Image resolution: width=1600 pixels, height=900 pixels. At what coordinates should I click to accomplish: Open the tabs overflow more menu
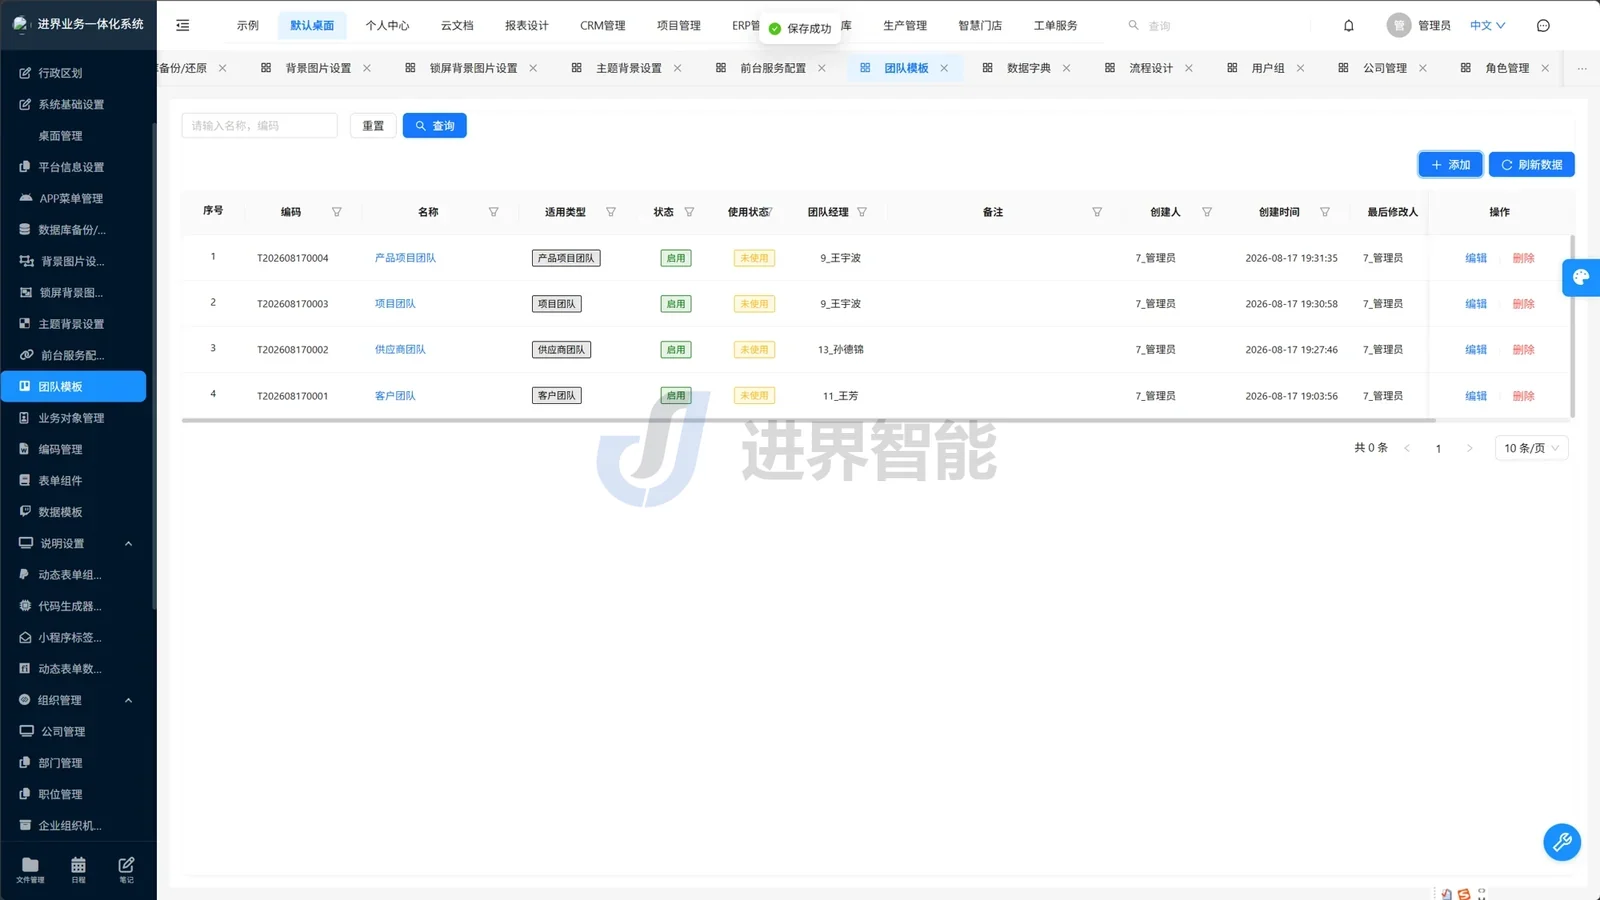[1582, 68]
